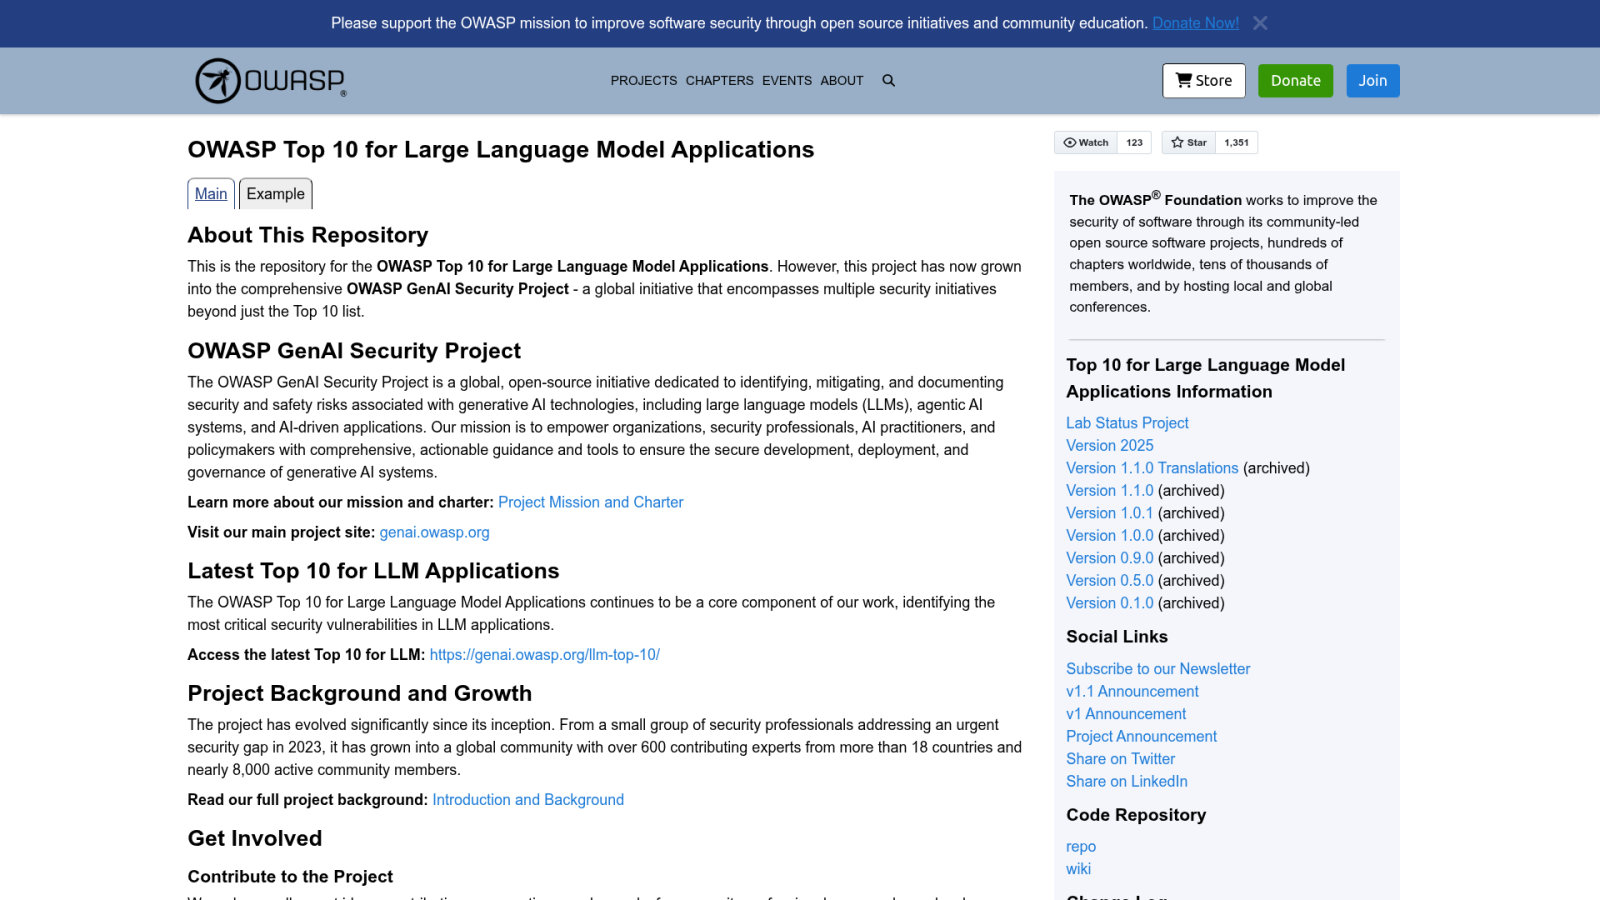The width and height of the screenshot is (1600, 900).
Task: Open the repo link
Action: coord(1081,847)
